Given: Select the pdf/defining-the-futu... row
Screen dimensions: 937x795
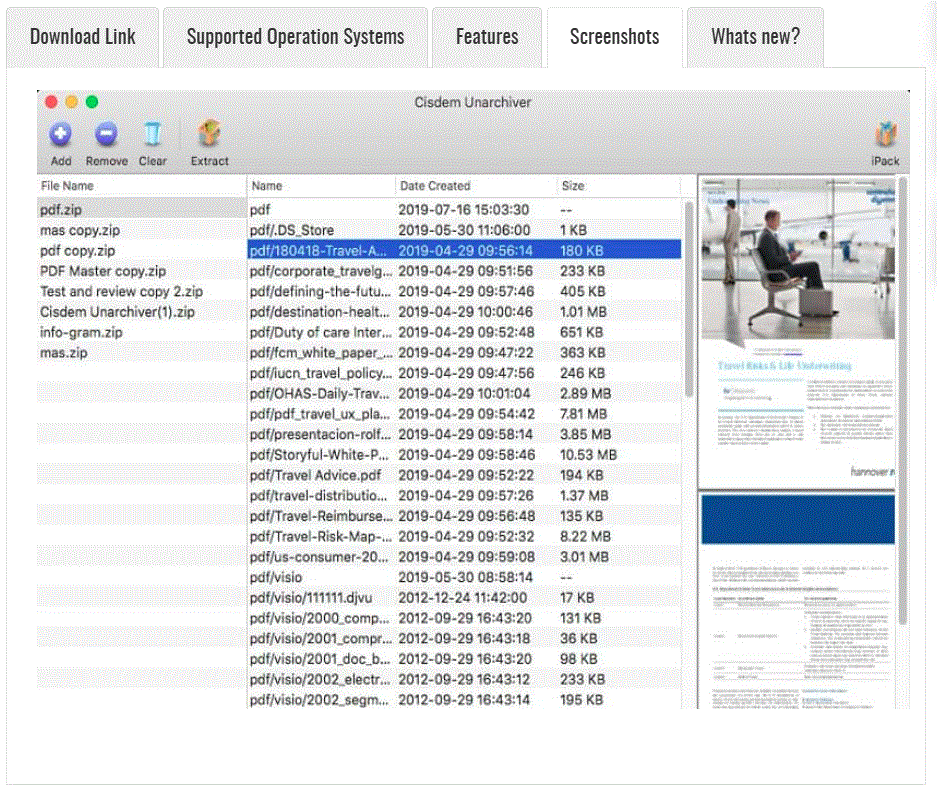Looking at the screenshot, I should click(464, 291).
